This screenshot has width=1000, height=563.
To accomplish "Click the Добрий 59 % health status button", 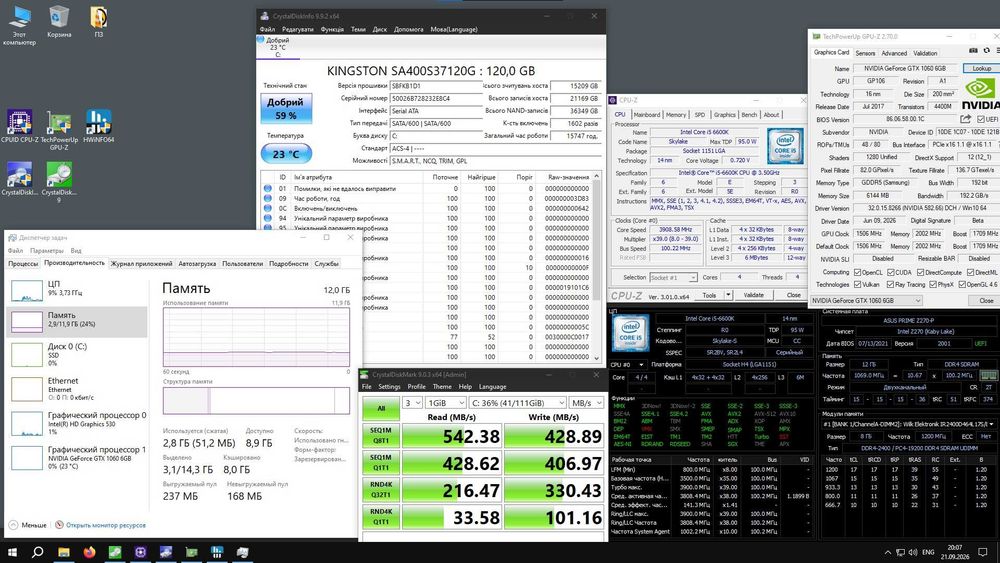I will (x=286, y=108).
